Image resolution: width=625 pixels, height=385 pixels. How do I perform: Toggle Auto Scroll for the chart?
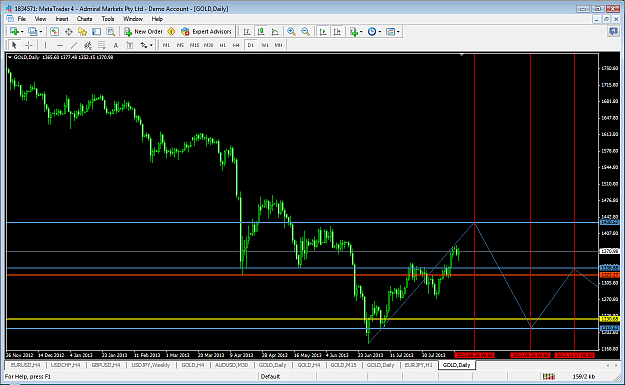point(323,31)
